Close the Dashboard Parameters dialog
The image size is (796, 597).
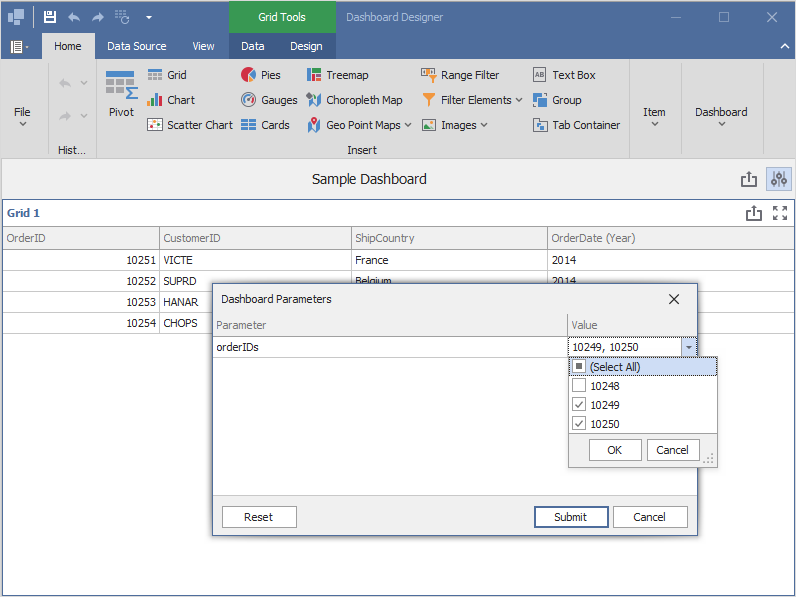click(674, 300)
